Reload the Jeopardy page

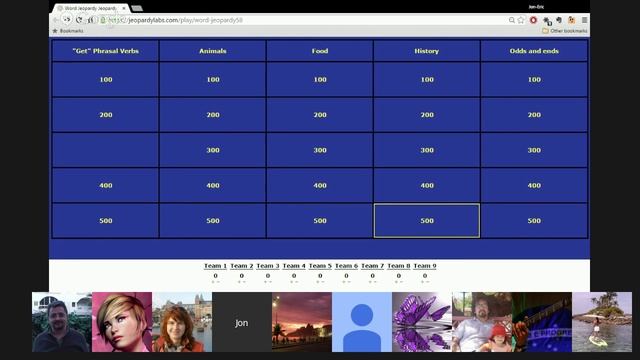click(79, 20)
